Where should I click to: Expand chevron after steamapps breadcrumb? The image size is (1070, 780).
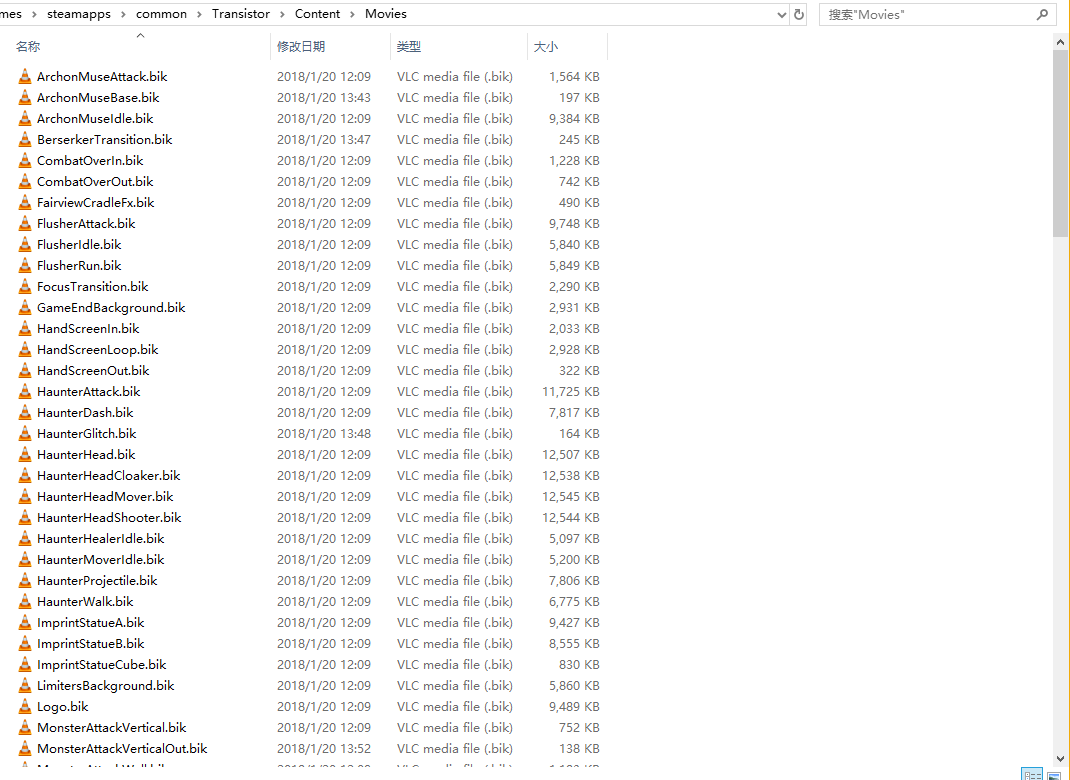(x=124, y=14)
